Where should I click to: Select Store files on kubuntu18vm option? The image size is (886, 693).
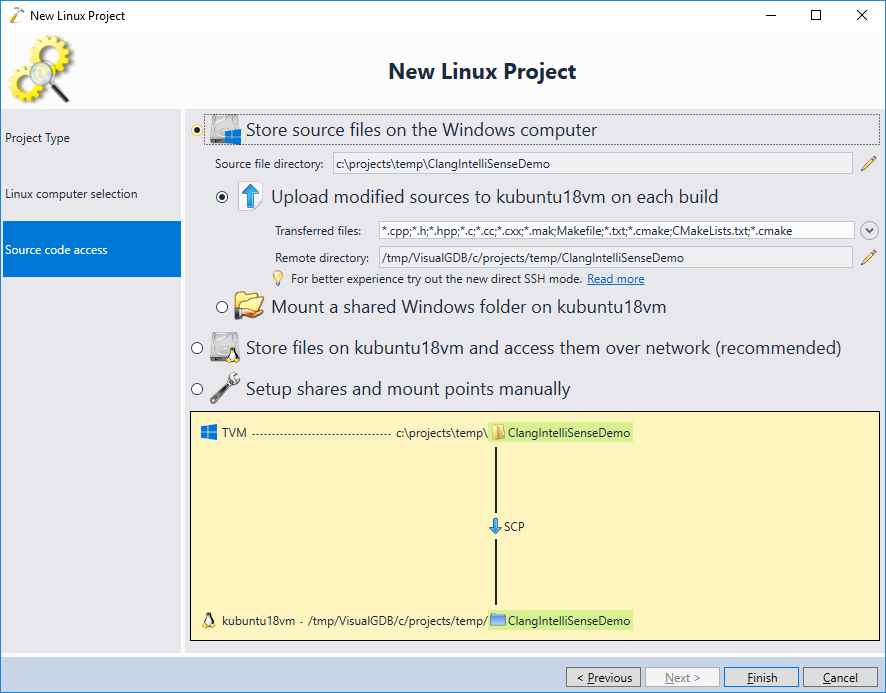pos(197,348)
